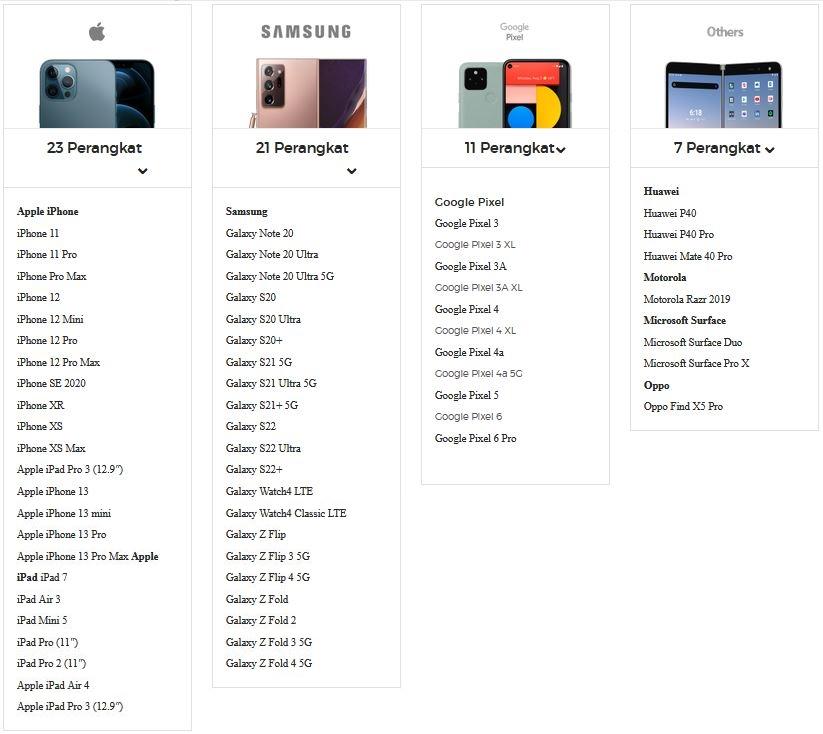This screenshot has width=823, height=734.
Task: Select Galaxy Watch4 Classic LTE entry
Action: (286, 513)
